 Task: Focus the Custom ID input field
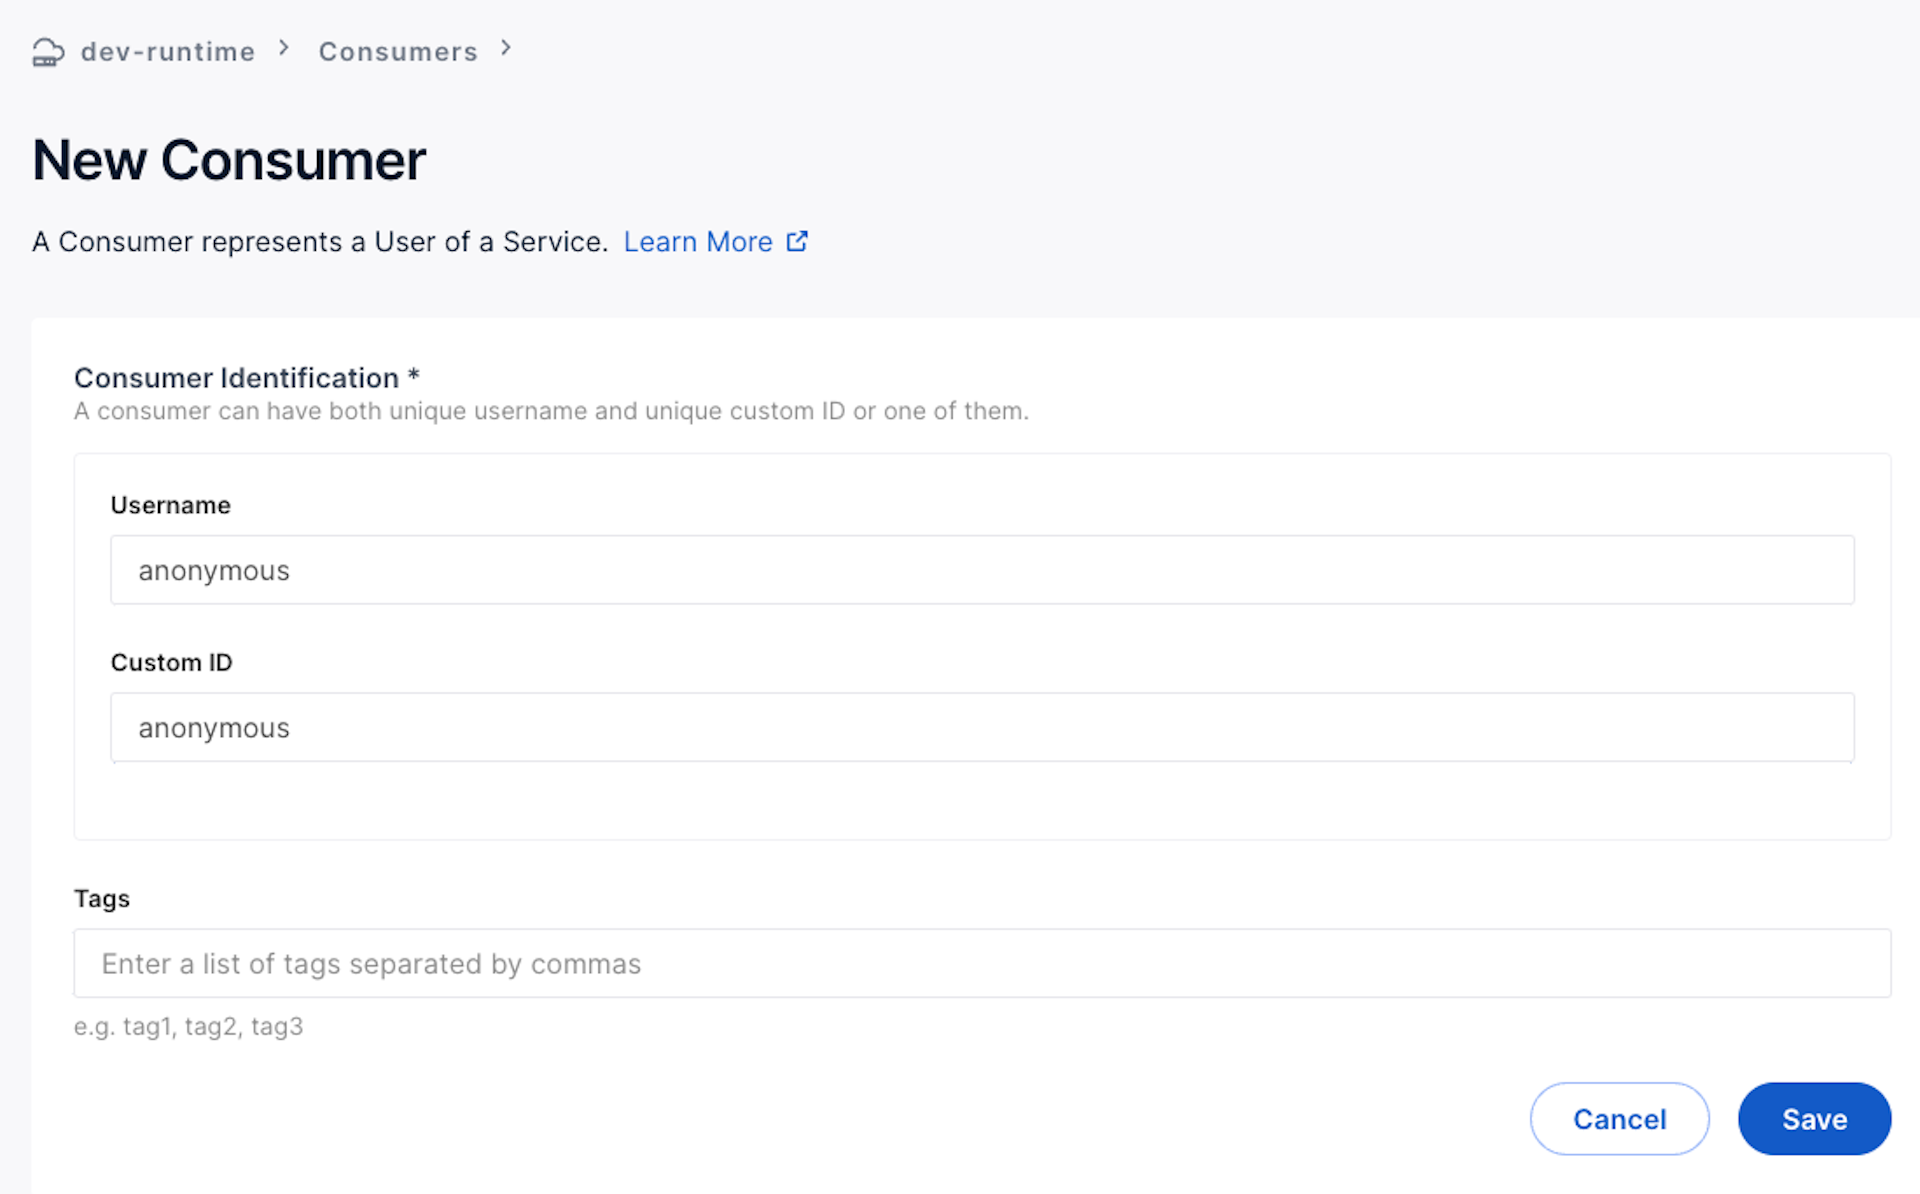coord(981,728)
